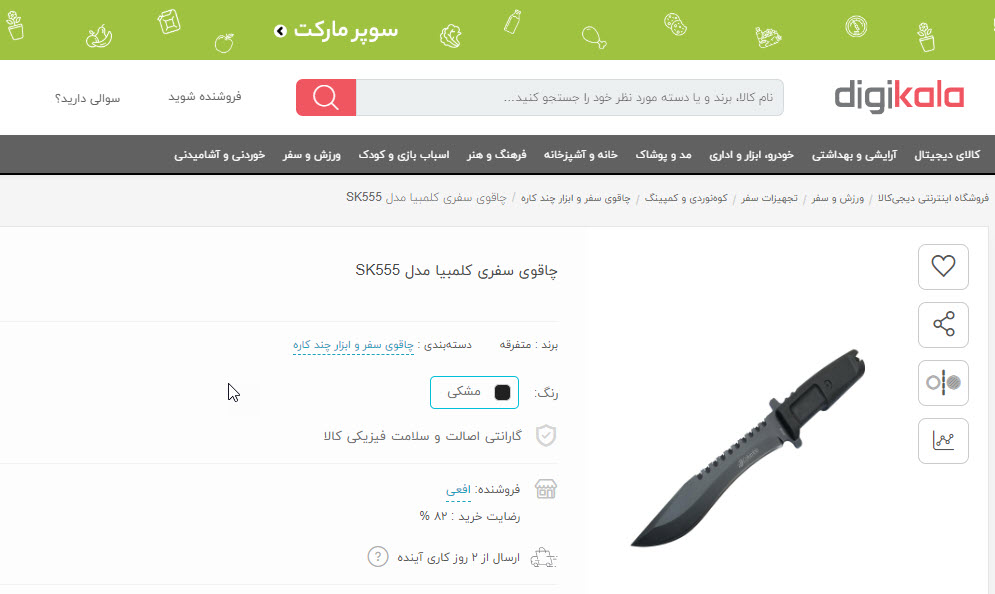Click the delivery info question mark icon
995x594 pixels.
378,557
